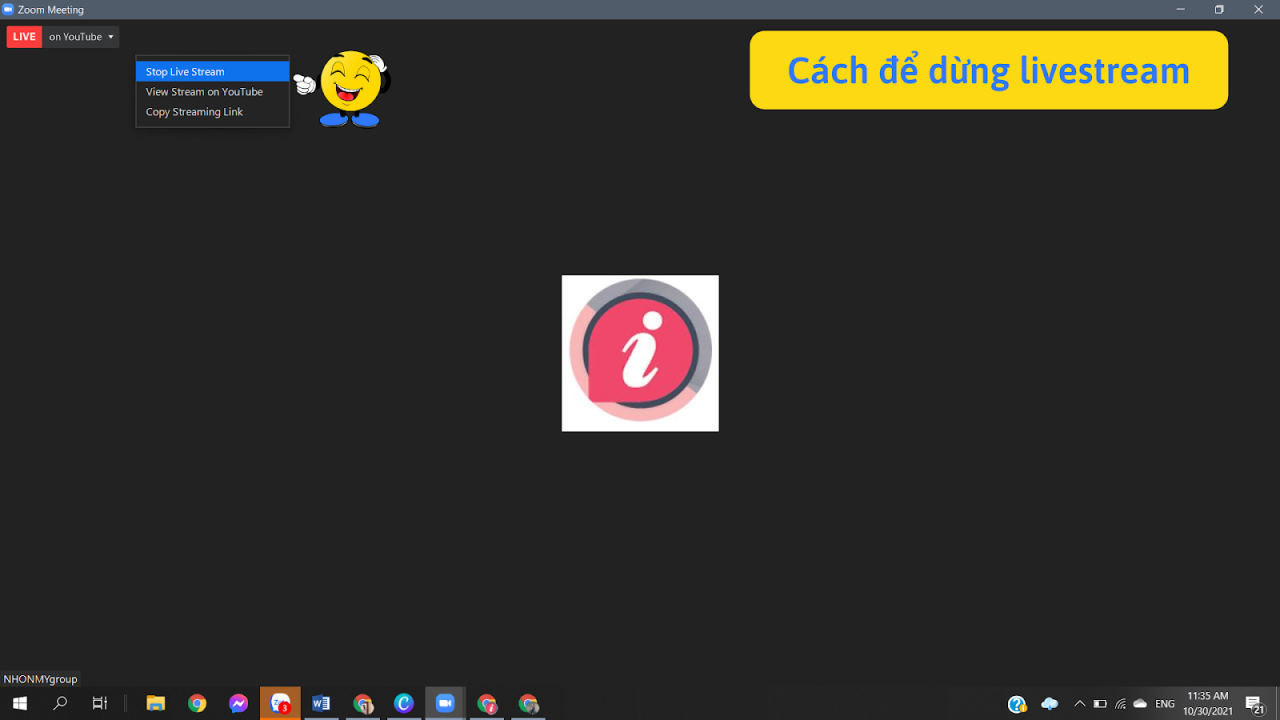Open the Action Center notifications panel
Viewport: 1280px width, 720px height.
pyautogui.click(x=1252, y=703)
